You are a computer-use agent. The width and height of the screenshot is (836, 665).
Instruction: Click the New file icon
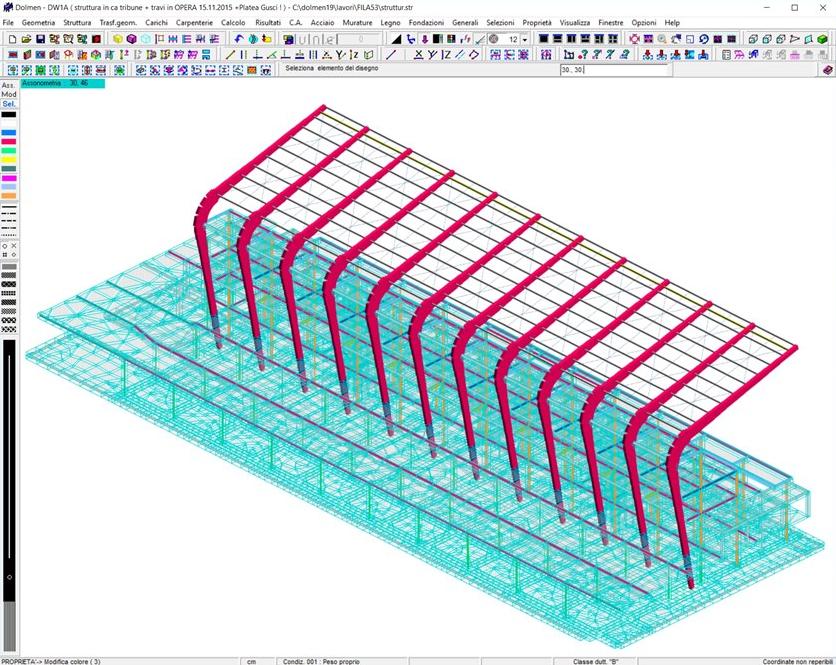(12, 39)
